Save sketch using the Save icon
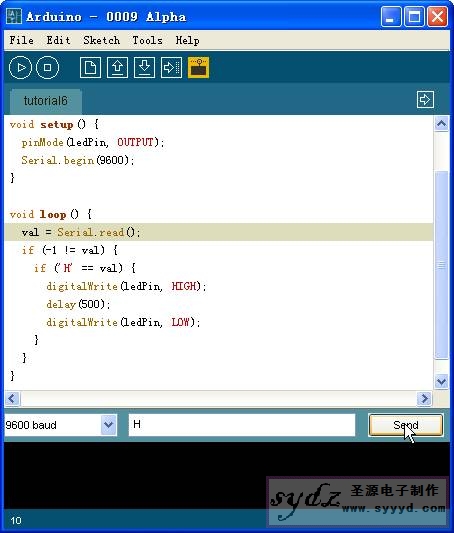Screen dimensions: 454x533 point(144,68)
